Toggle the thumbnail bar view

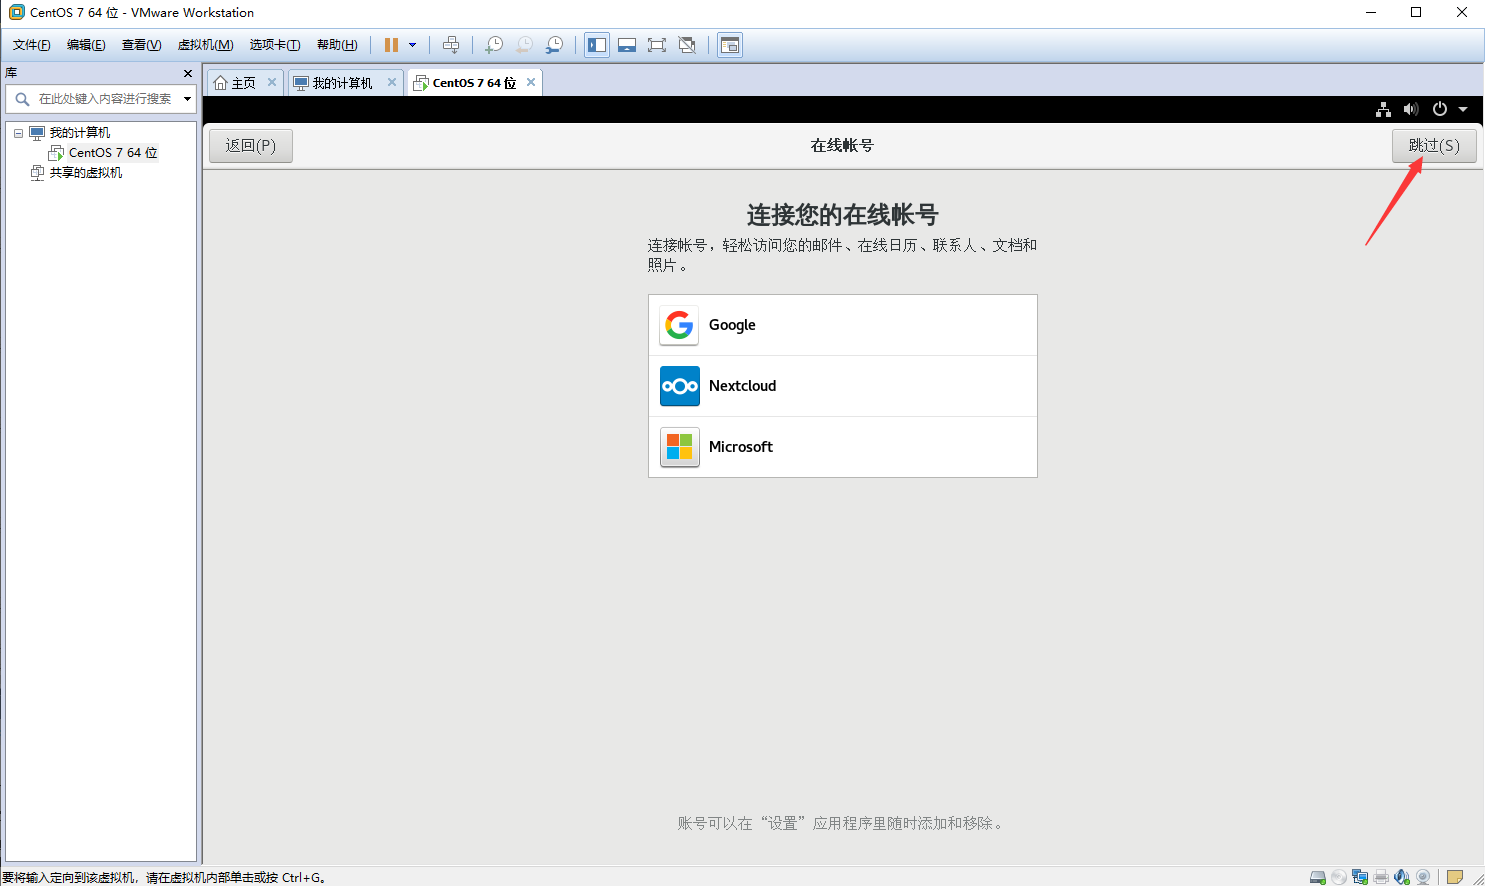(627, 45)
